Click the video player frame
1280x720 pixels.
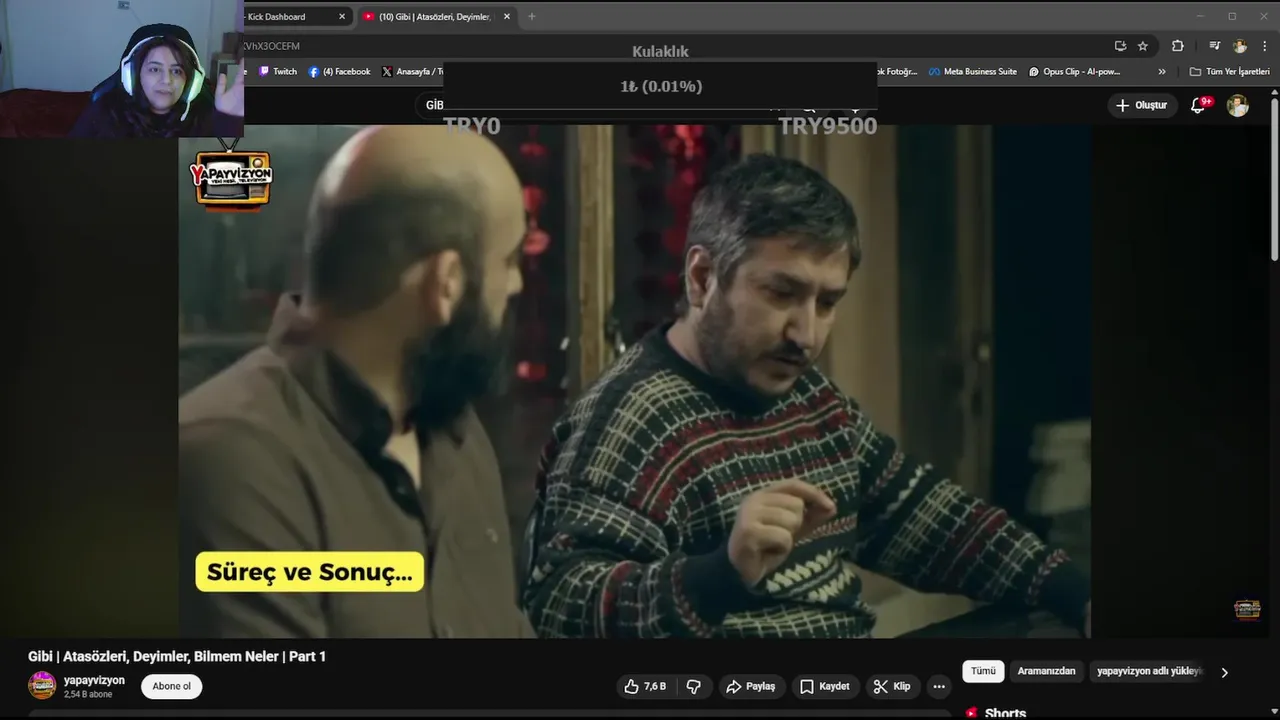pyautogui.click(x=634, y=381)
